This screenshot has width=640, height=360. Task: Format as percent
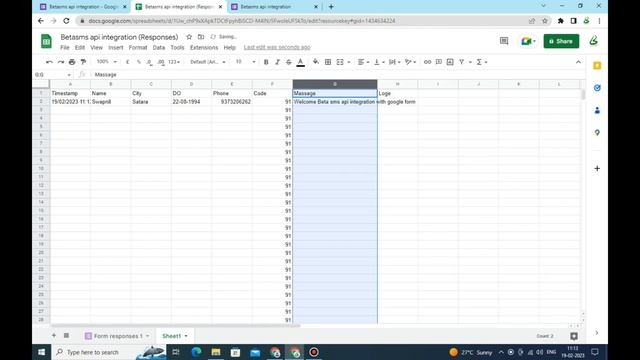[x=139, y=62]
